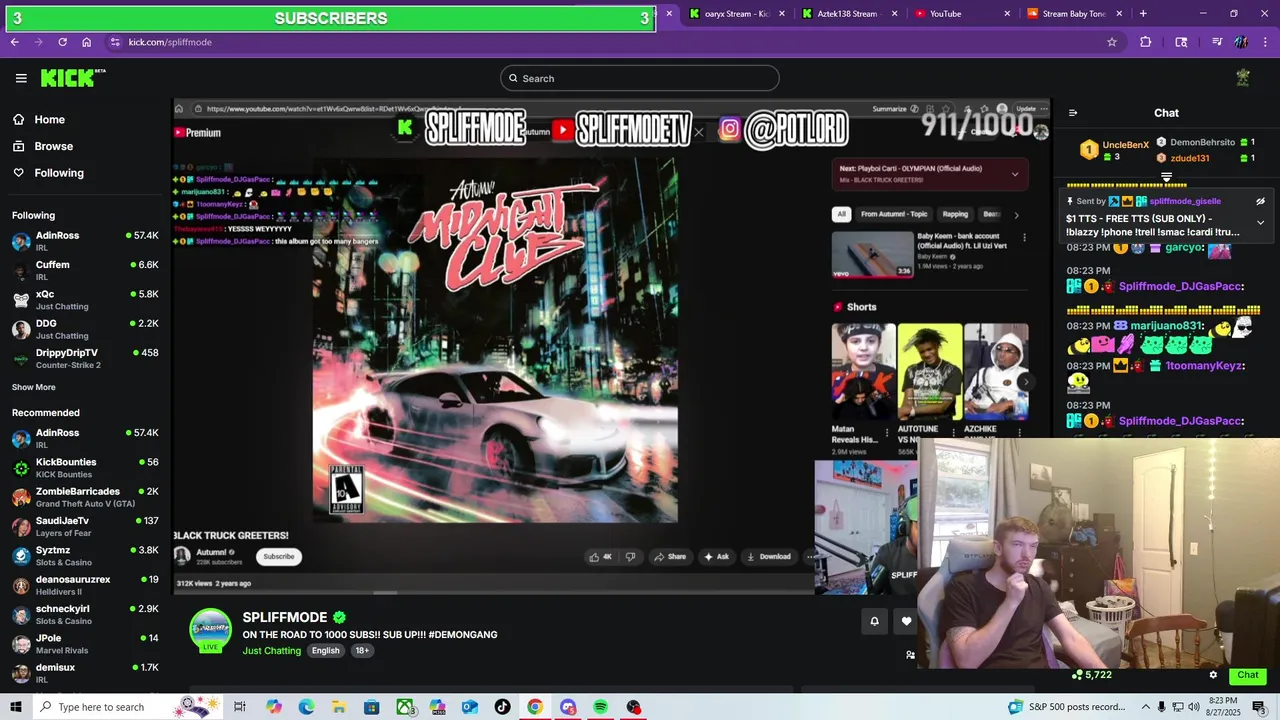
Task: Select the Rapping topic chip
Action: click(x=955, y=214)
